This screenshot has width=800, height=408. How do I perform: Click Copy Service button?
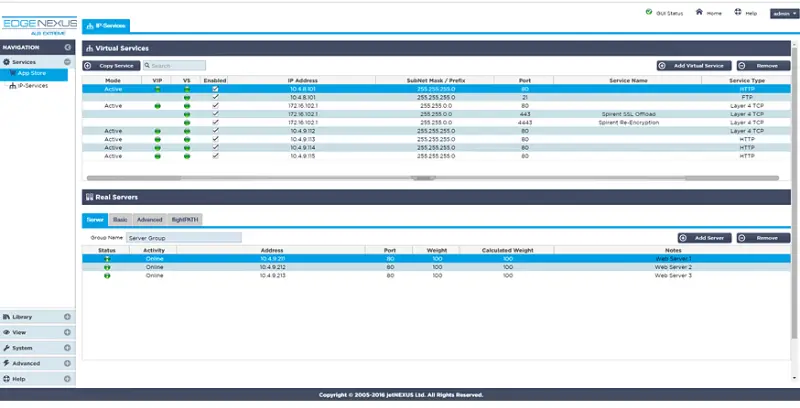coord(111,66)
